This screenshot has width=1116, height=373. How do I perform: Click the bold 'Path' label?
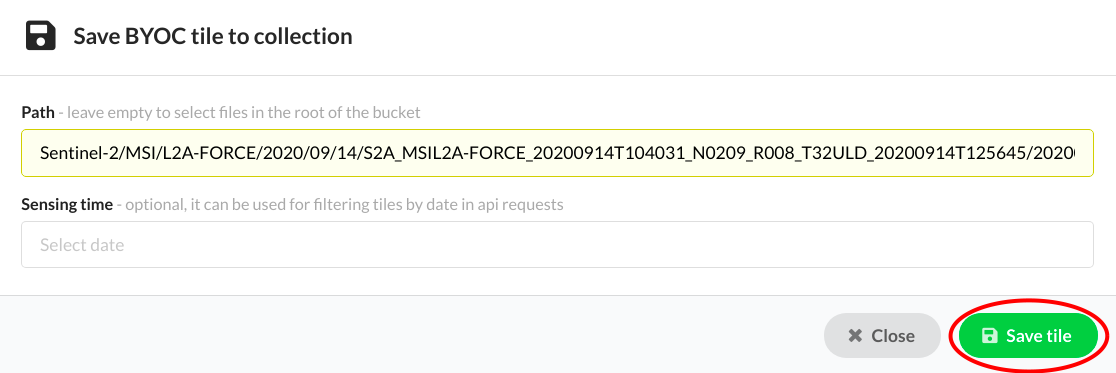pos(38,112)
